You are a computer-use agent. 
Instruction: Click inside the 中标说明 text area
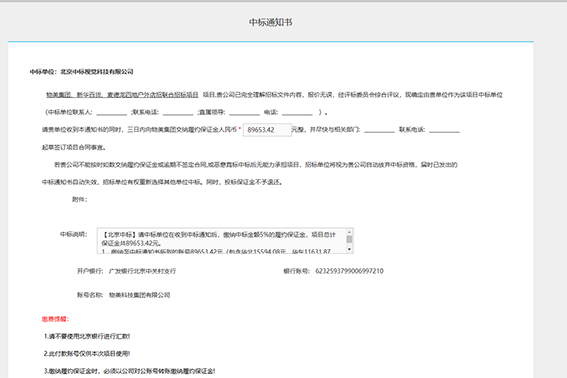[221, 241]
